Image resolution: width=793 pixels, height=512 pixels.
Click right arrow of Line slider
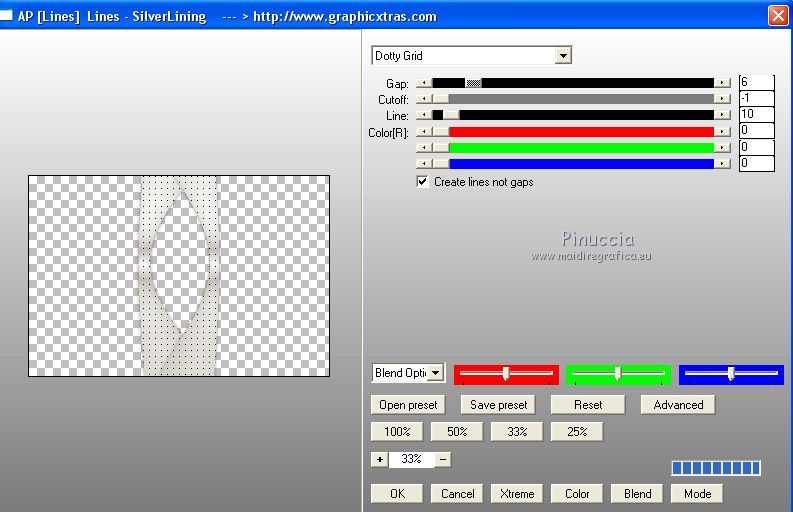point(722,115)
